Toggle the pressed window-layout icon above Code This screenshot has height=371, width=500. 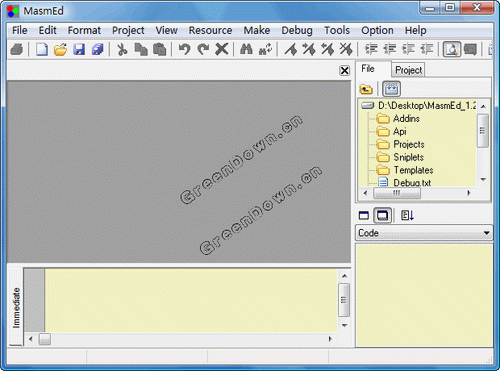point(382,215)
